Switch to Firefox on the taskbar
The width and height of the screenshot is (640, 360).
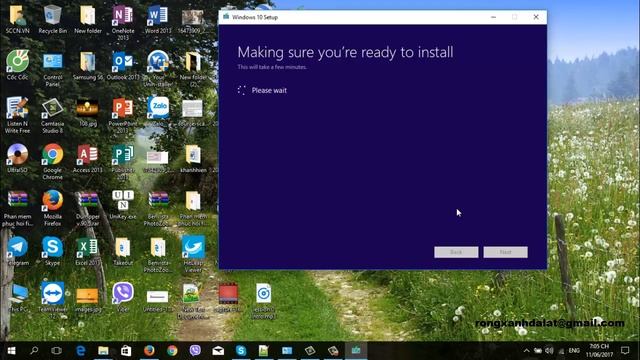pos(149,351)
